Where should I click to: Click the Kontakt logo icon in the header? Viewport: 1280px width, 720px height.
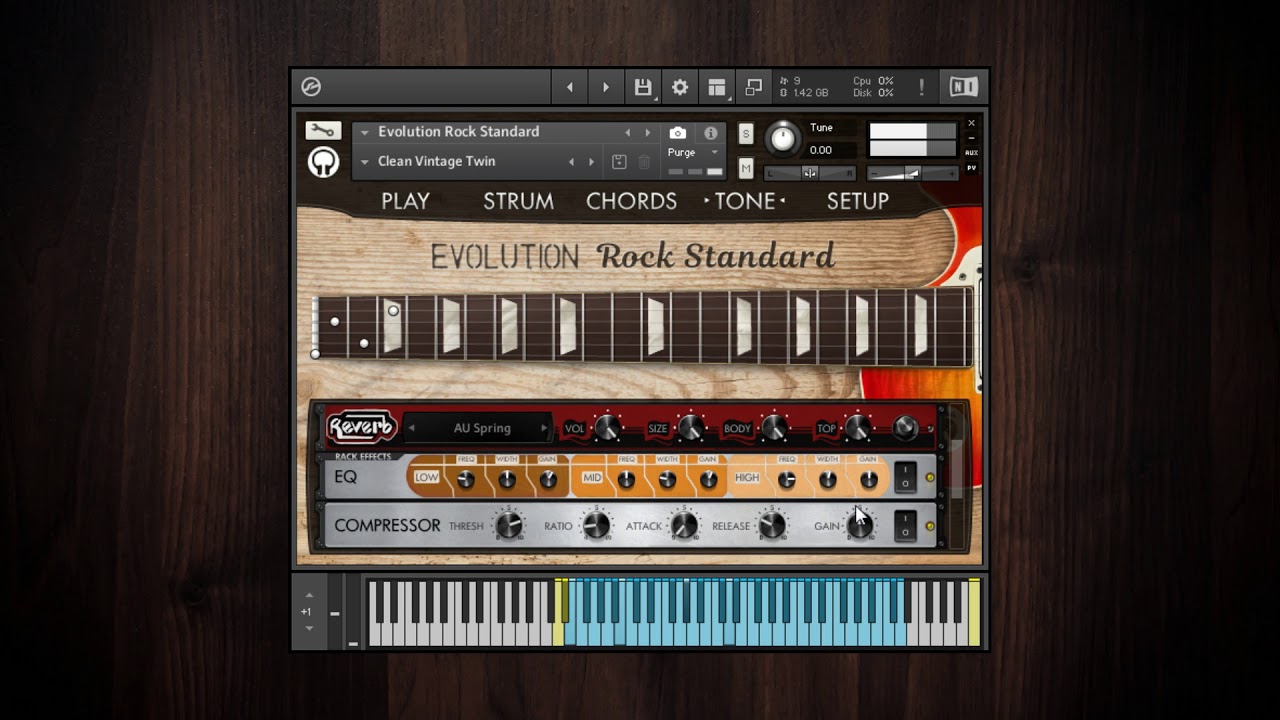311,87
